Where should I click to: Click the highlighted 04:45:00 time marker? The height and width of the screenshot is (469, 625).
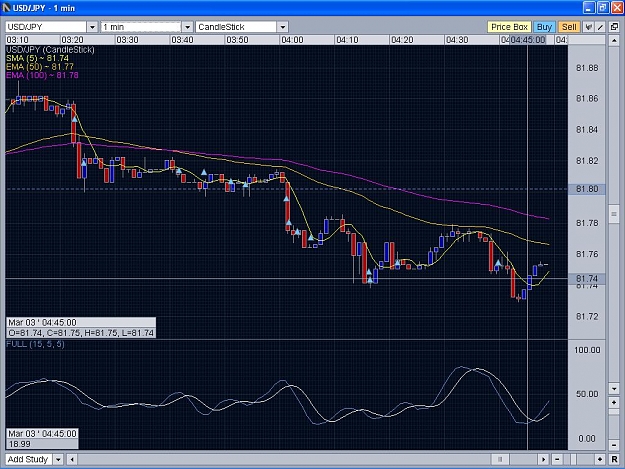[x=528, y=40]
